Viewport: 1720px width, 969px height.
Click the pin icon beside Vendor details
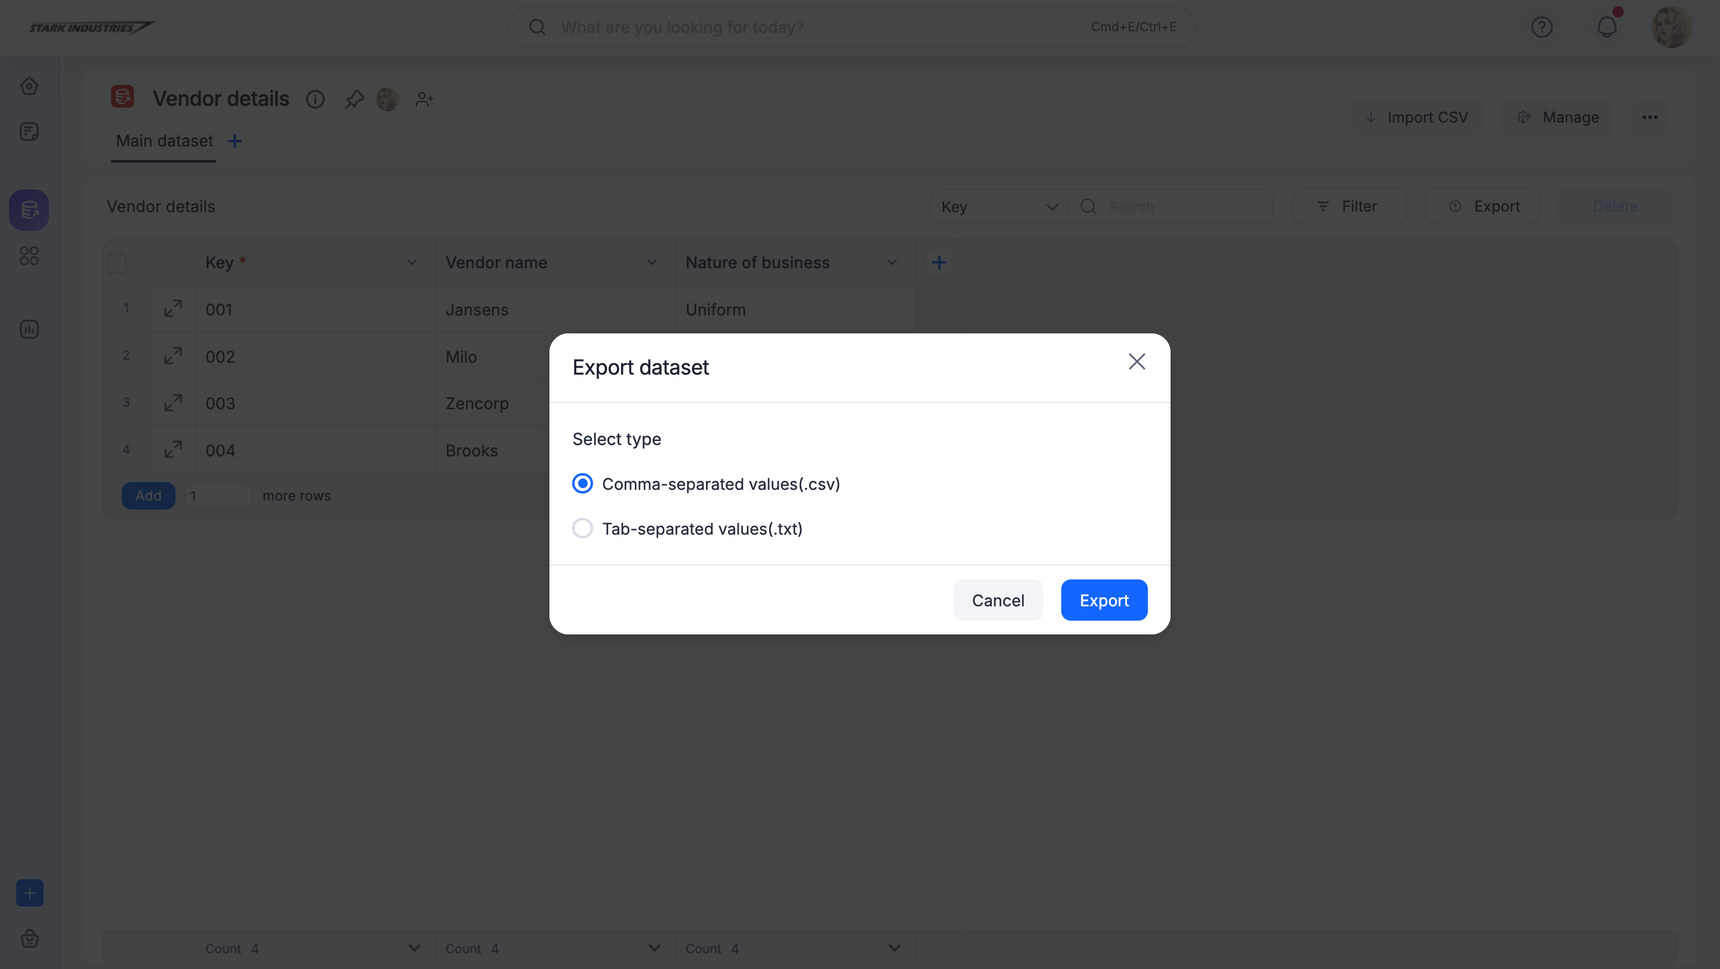coord(354,99)
